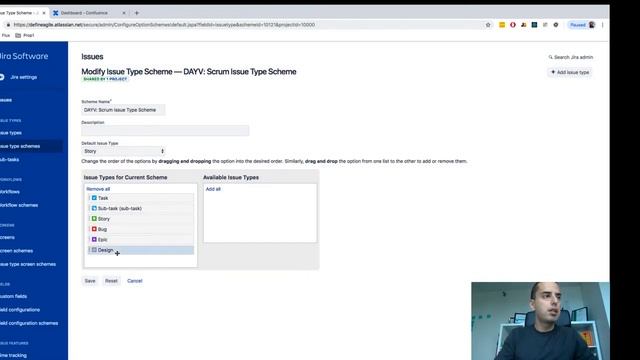640x360 pixels.
Task: Click the Jira Software logo text
Action: tap(24, 56)
